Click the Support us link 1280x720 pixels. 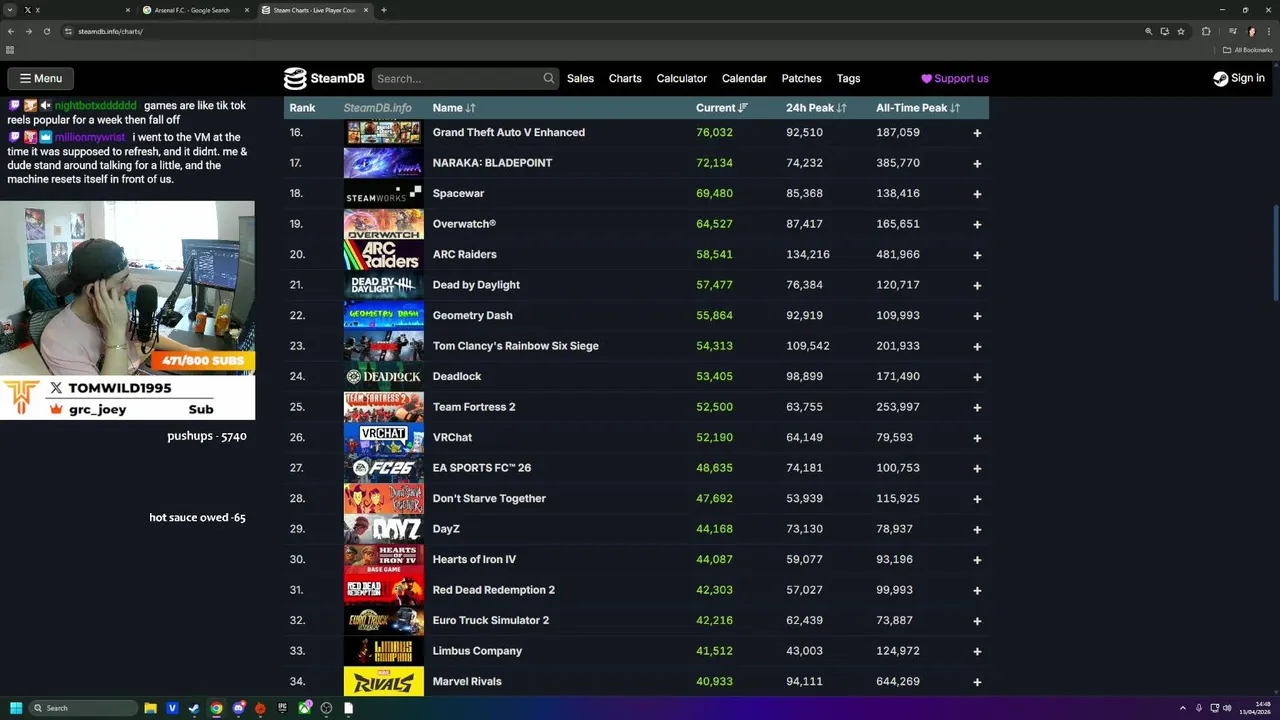point(955,78)
